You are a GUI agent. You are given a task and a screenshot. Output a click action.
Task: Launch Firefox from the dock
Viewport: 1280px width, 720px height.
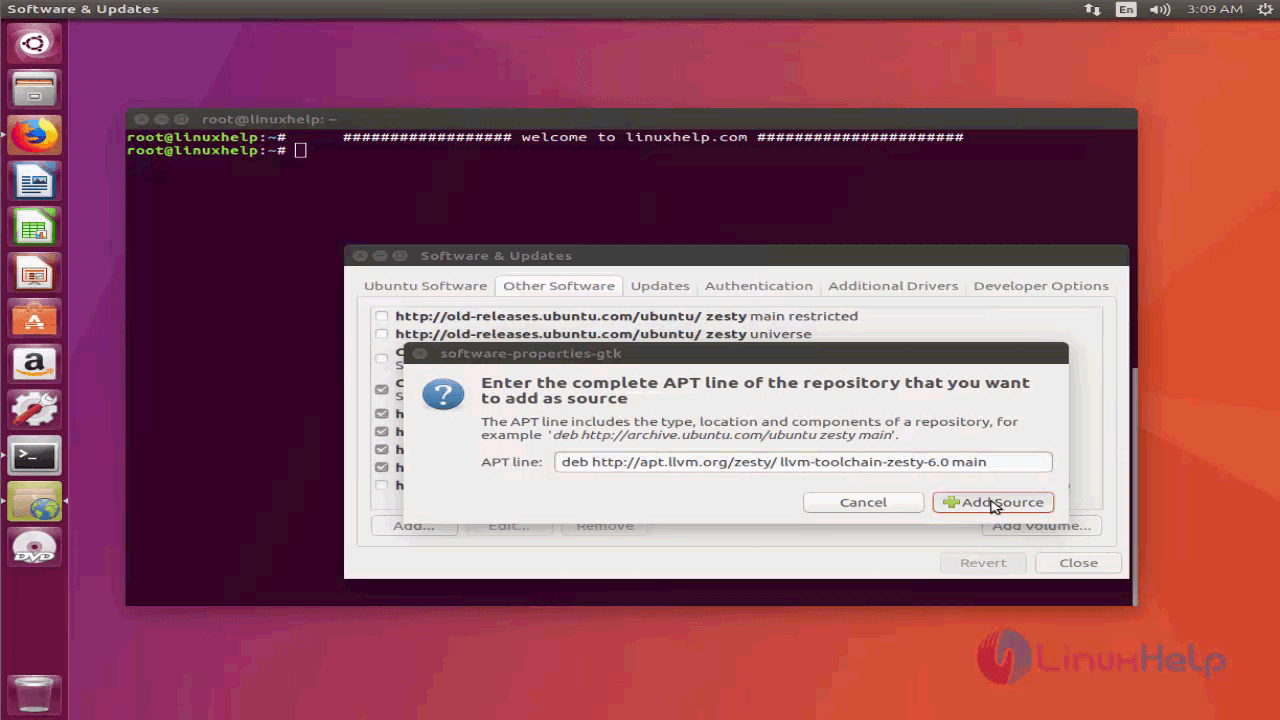click(x=34, y=135)
